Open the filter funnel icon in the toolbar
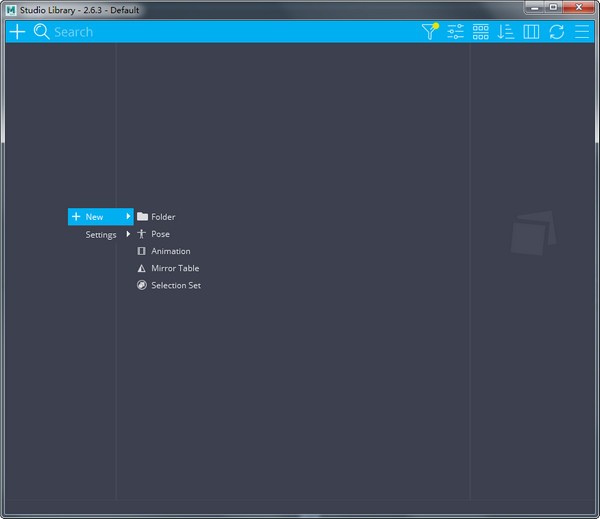The width and height of the screenshot is (600, 519). (x=429, y=32)
